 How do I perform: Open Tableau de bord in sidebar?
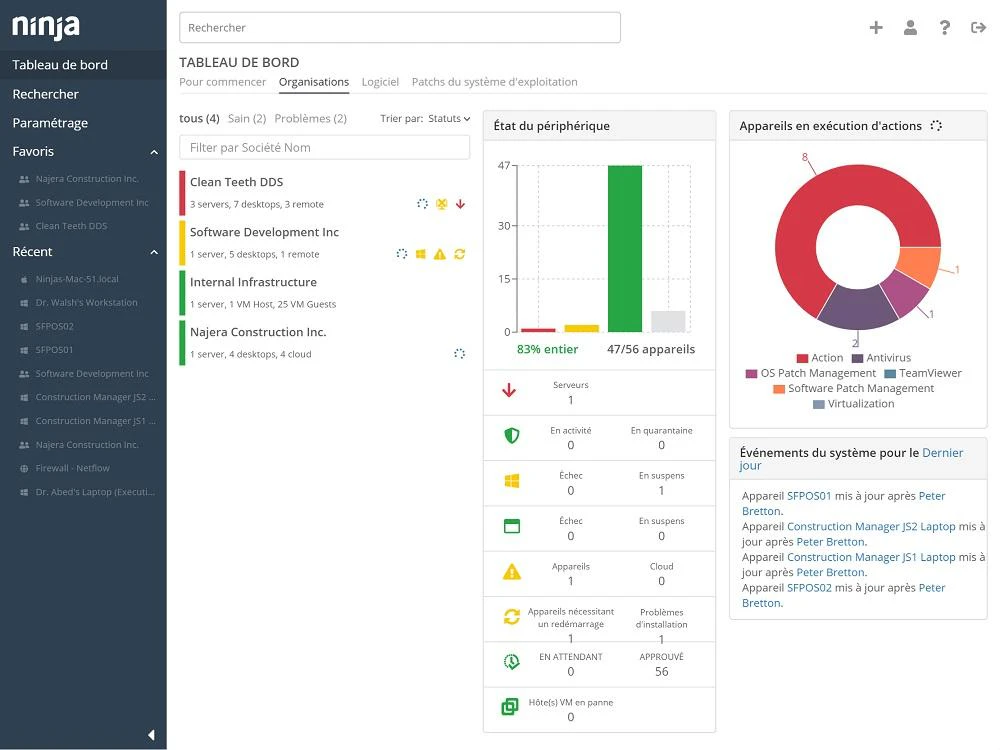pos(83,64)
